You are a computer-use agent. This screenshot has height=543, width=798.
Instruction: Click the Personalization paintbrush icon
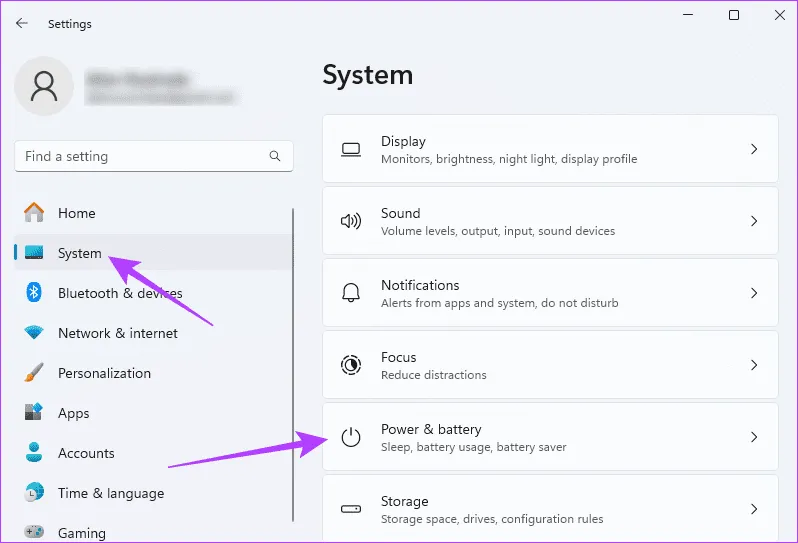[34, 373]
